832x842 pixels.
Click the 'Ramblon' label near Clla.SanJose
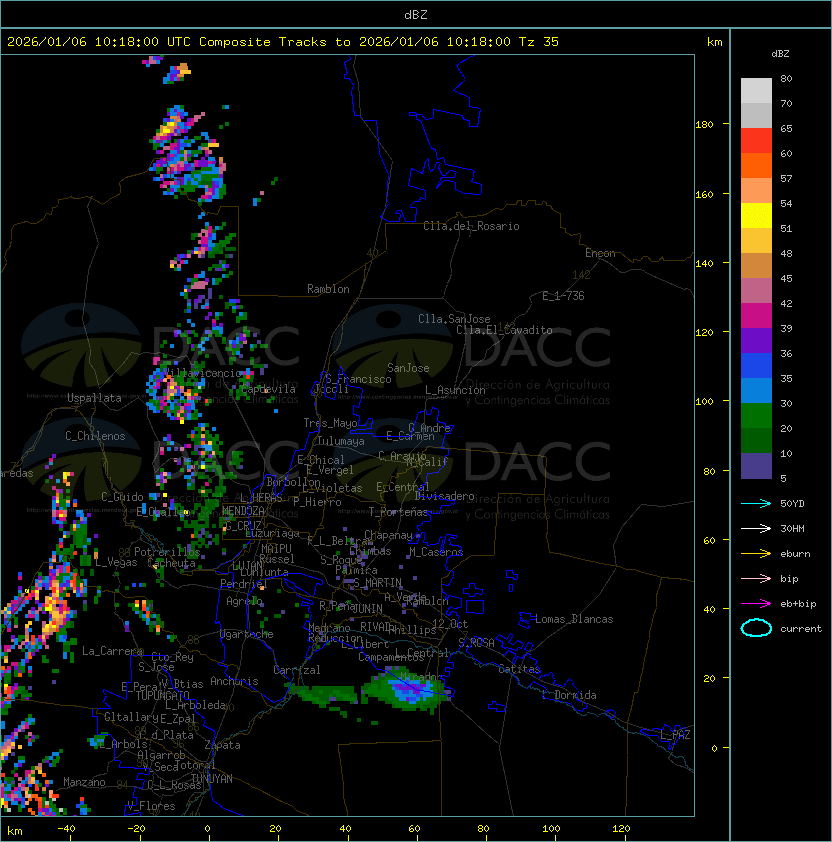(328, 289)
